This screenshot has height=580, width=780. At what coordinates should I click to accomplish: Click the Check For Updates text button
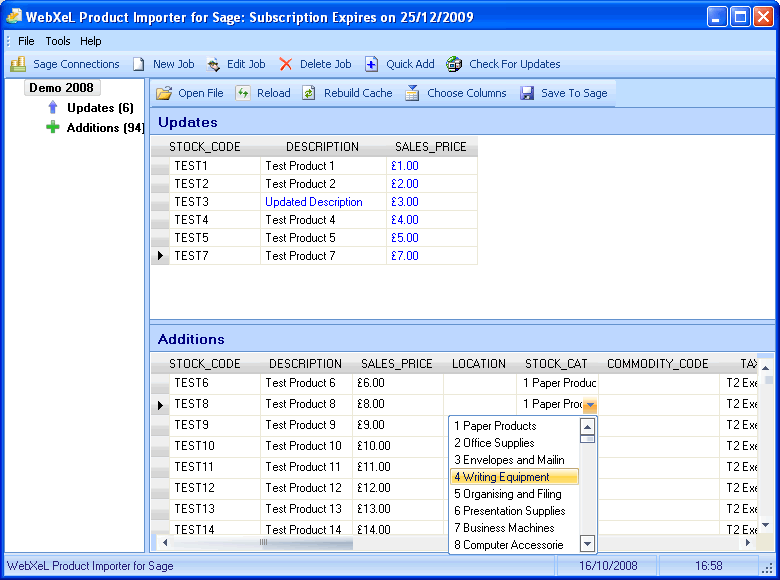[x=515, y=64]
